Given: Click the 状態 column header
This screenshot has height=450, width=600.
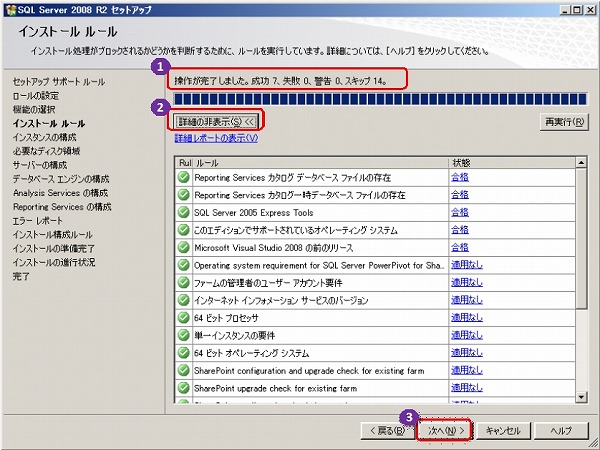Looking at the screenshot, I should [x=512, y=163].
